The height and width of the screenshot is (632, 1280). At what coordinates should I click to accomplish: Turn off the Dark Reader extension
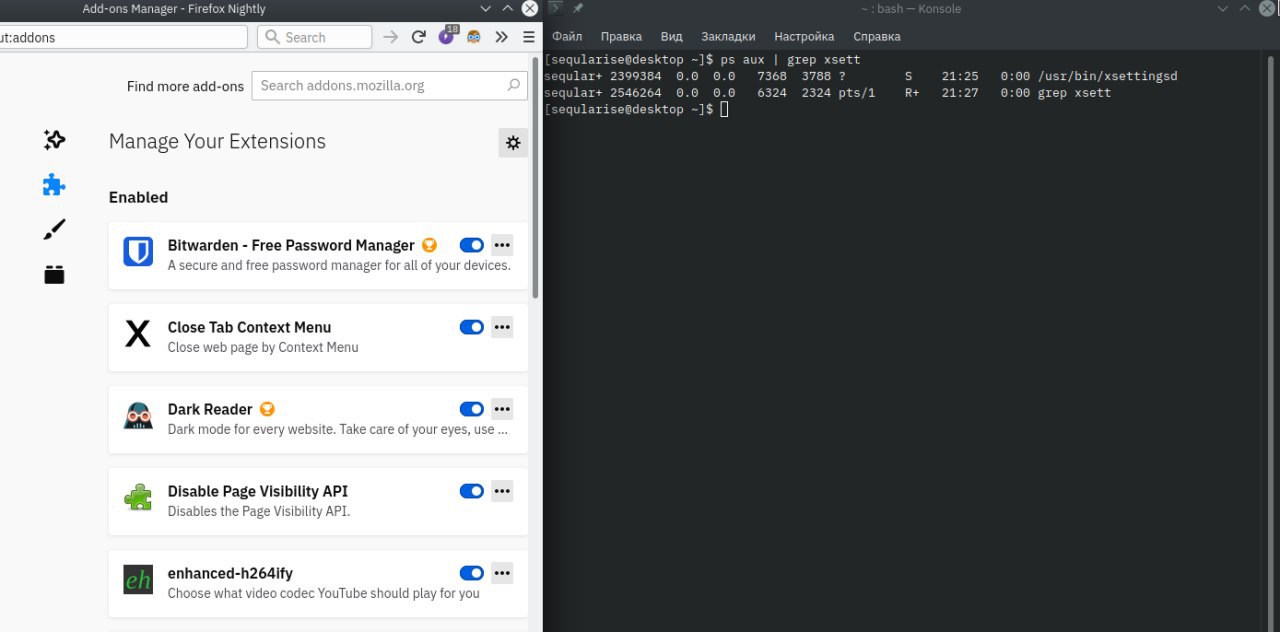tap(472, 409)
